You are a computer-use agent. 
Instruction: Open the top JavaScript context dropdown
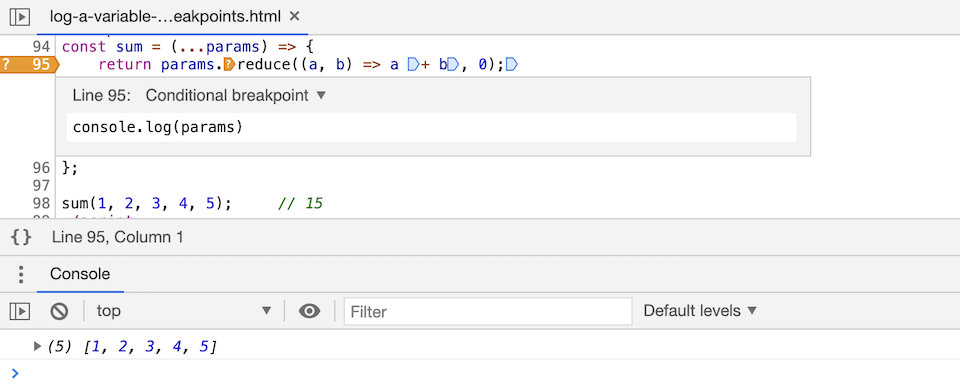coord(184,311)
